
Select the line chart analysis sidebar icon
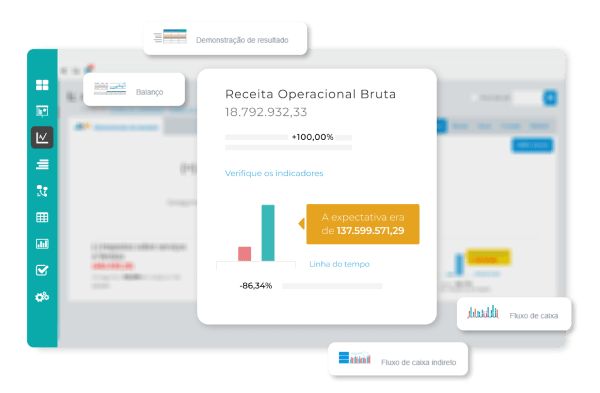click(x=42, y=137)
